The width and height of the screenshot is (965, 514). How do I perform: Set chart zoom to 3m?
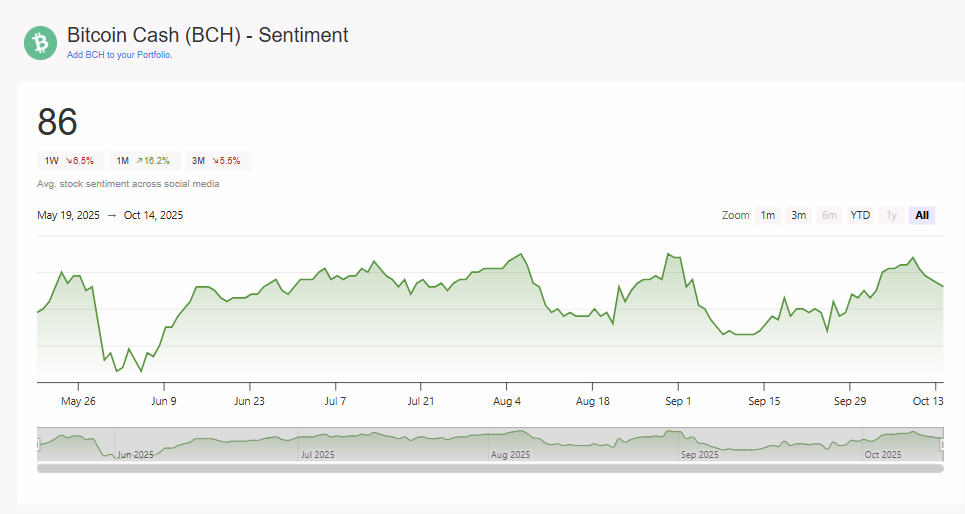(798, 215)
